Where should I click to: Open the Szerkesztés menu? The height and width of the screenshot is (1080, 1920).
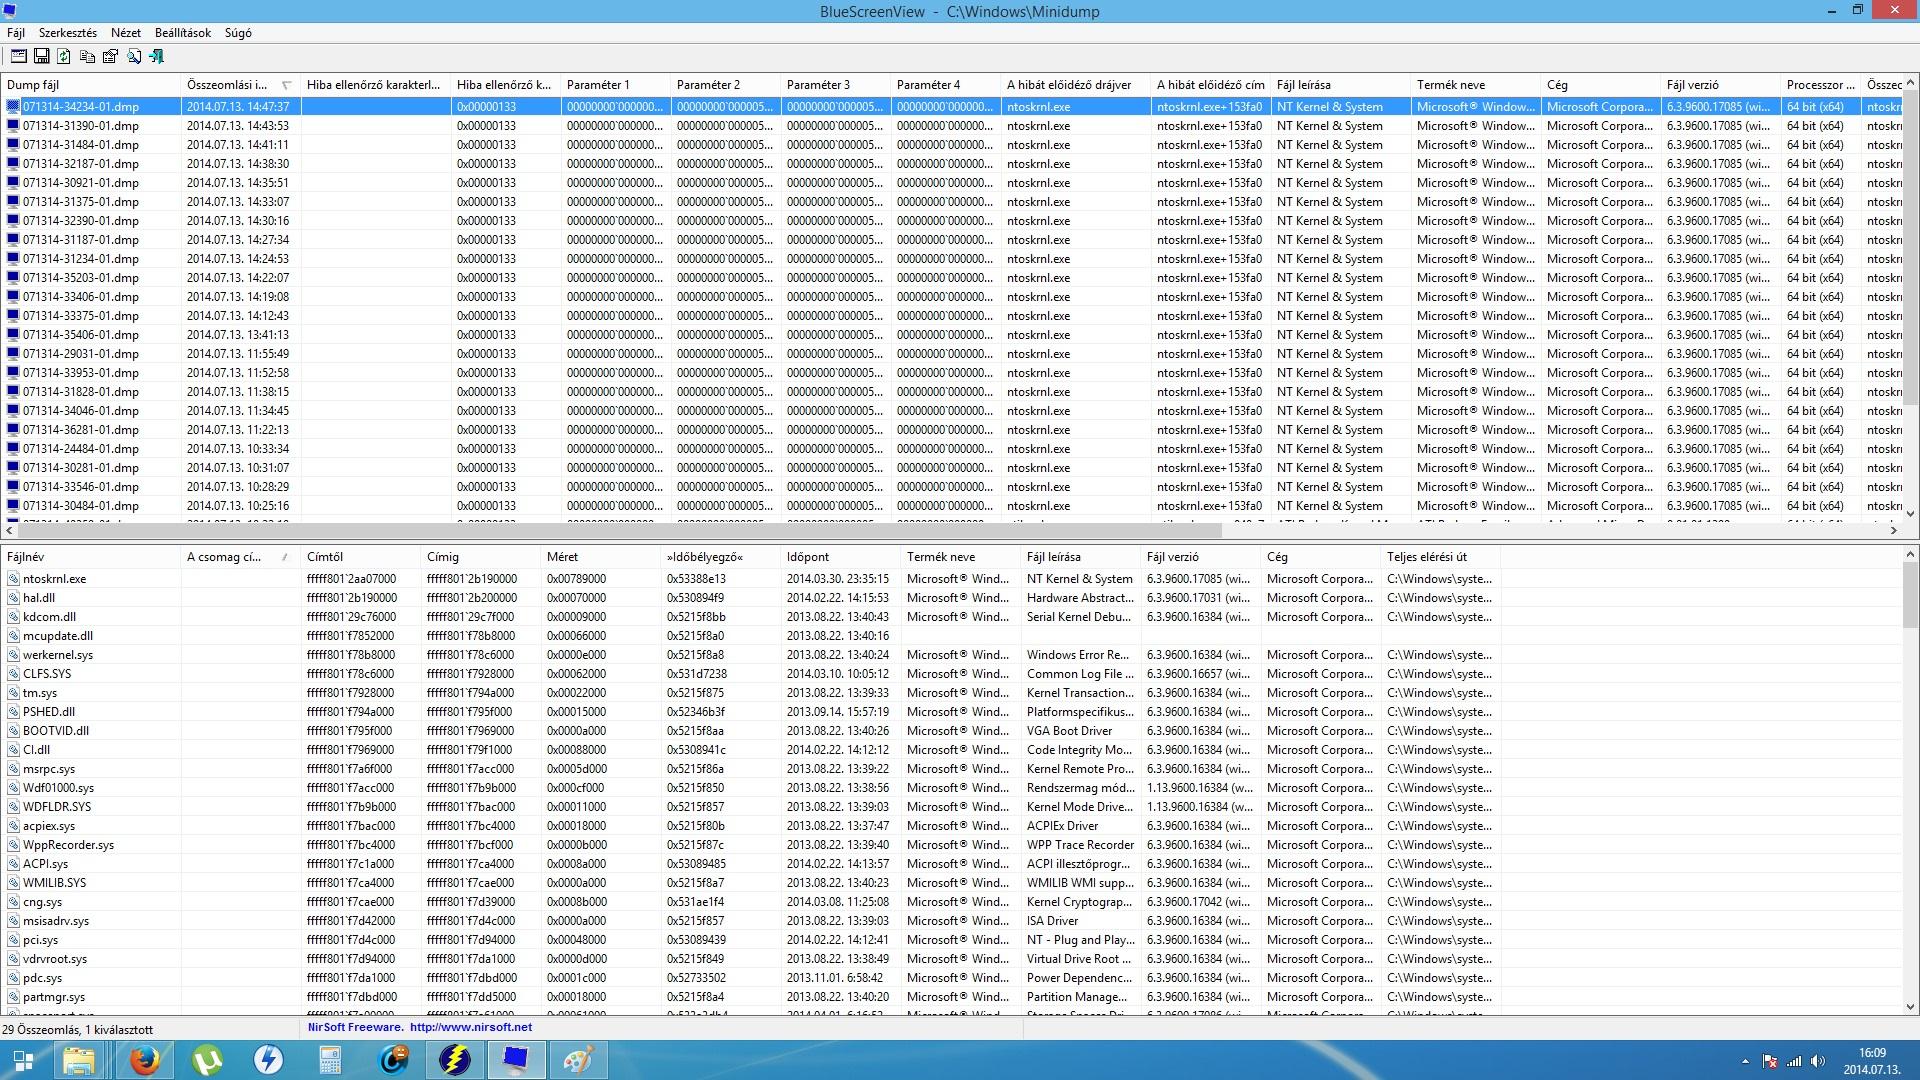68,33
